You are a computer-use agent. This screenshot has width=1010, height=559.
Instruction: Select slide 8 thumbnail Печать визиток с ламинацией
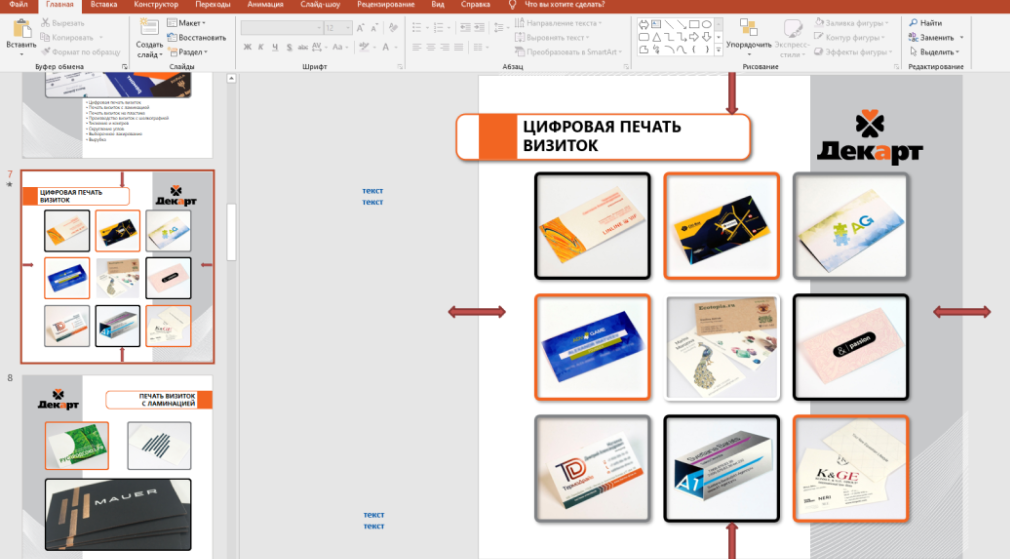pyautogui.click(x=117, y=467)
